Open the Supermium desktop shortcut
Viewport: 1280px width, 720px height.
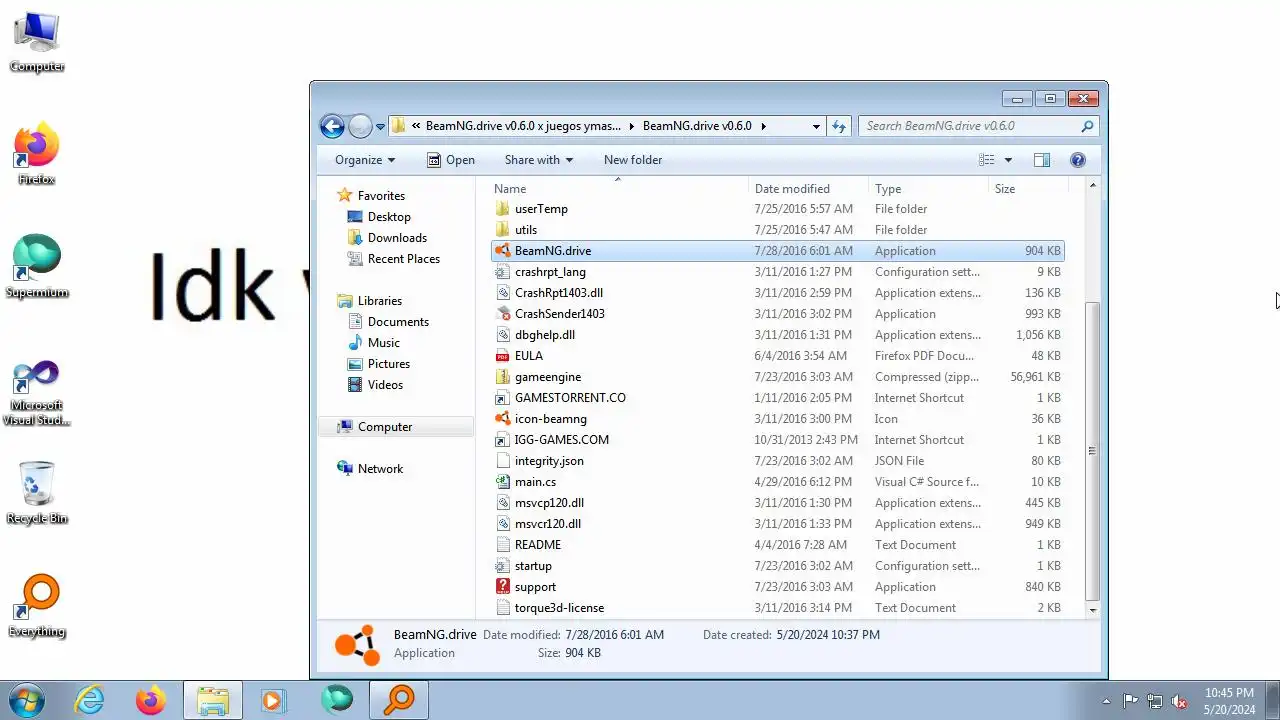pos(37,267)
